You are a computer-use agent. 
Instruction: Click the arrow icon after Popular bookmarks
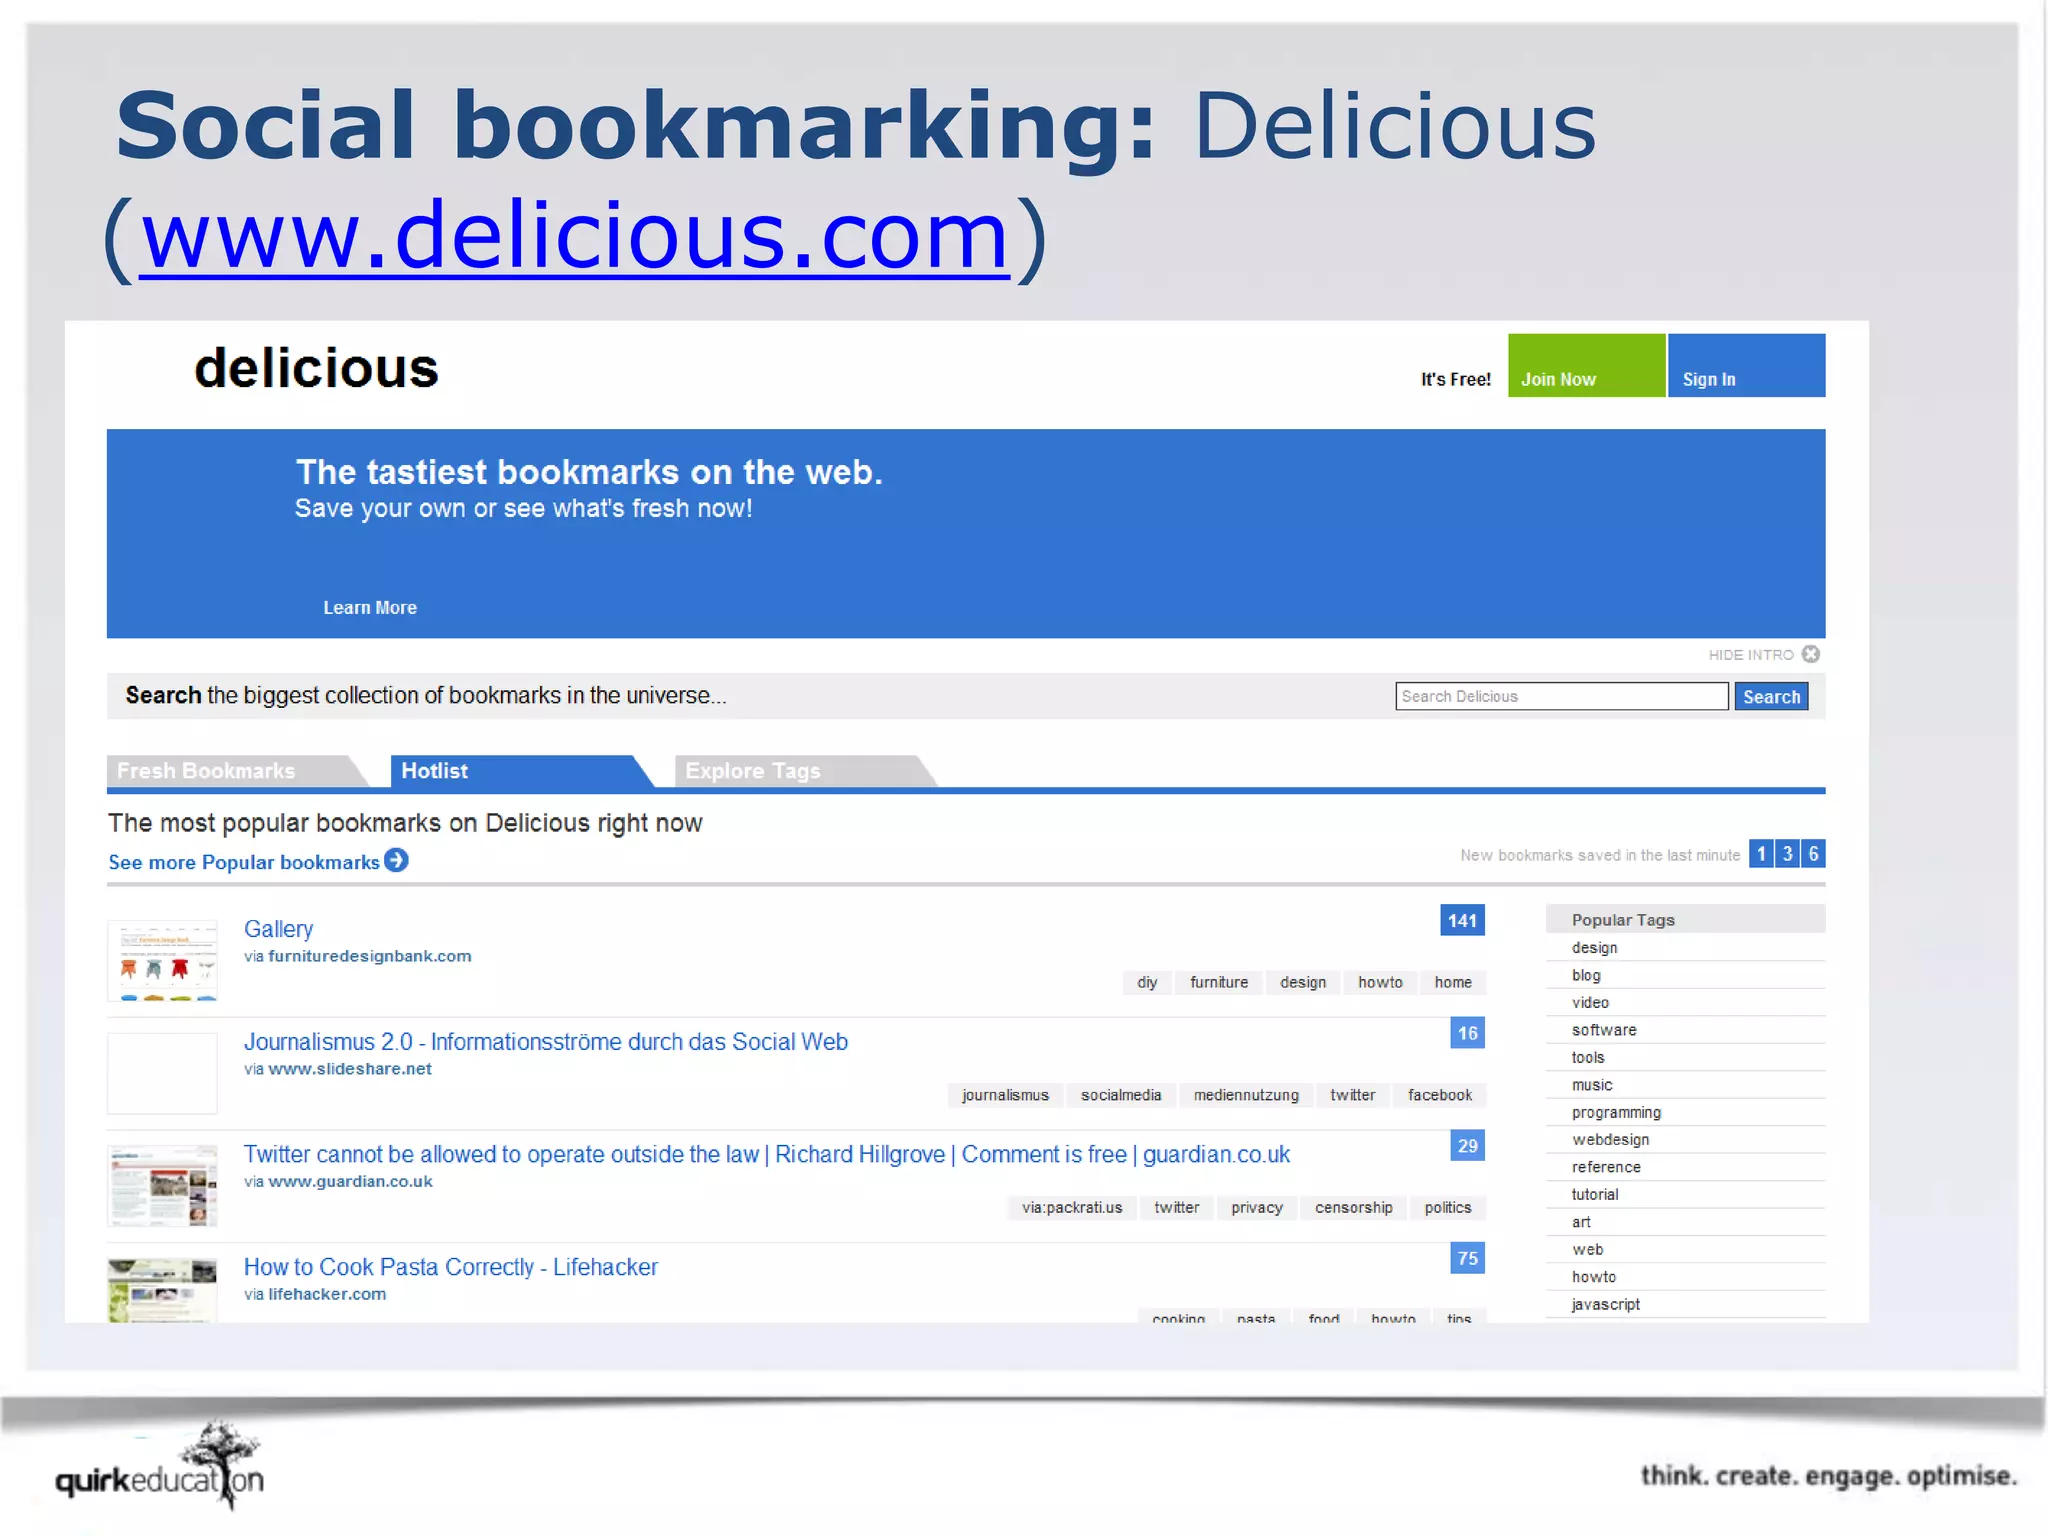397,860
